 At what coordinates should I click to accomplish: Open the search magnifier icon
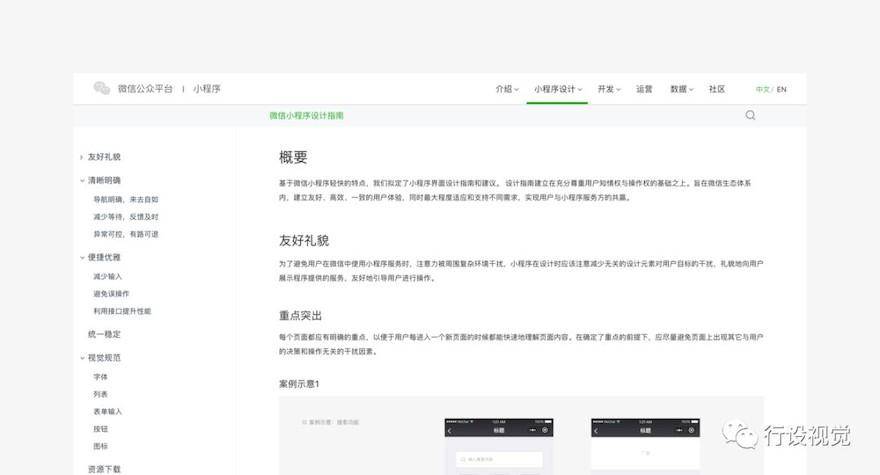point(750,115)
